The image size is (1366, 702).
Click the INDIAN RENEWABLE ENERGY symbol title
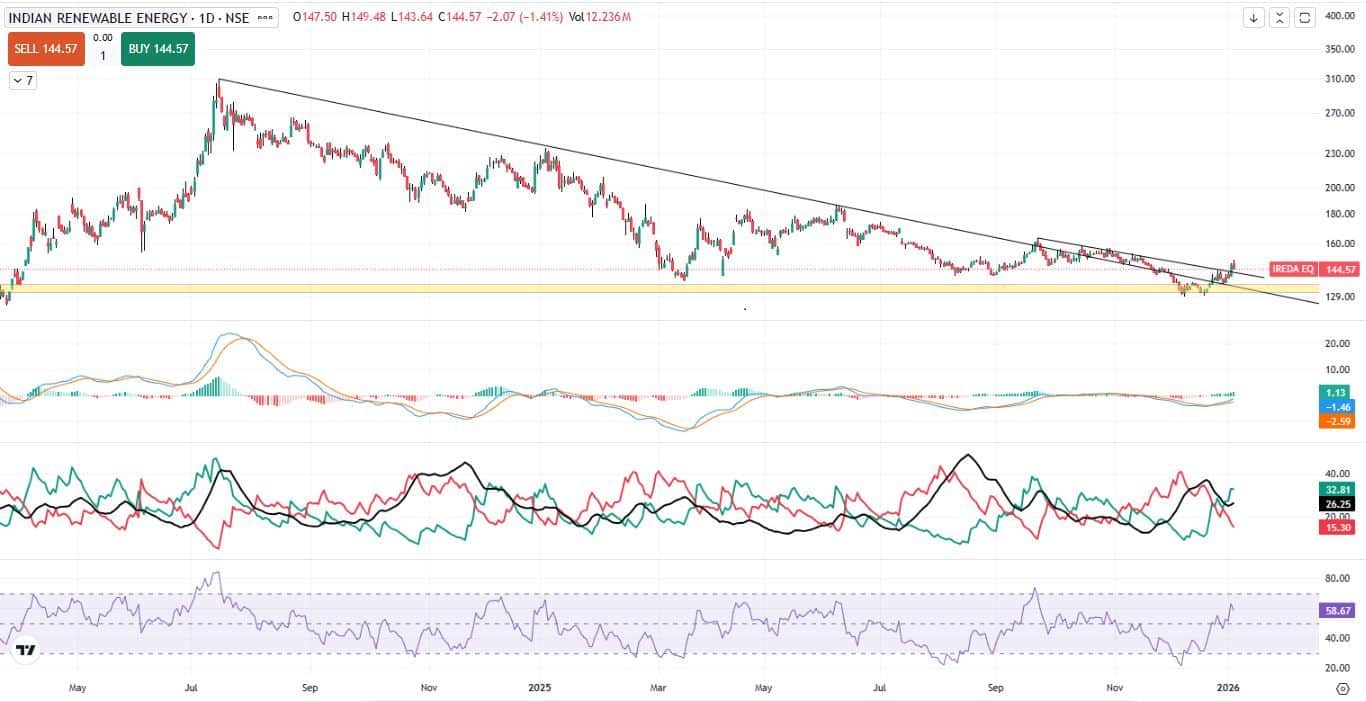99,18
